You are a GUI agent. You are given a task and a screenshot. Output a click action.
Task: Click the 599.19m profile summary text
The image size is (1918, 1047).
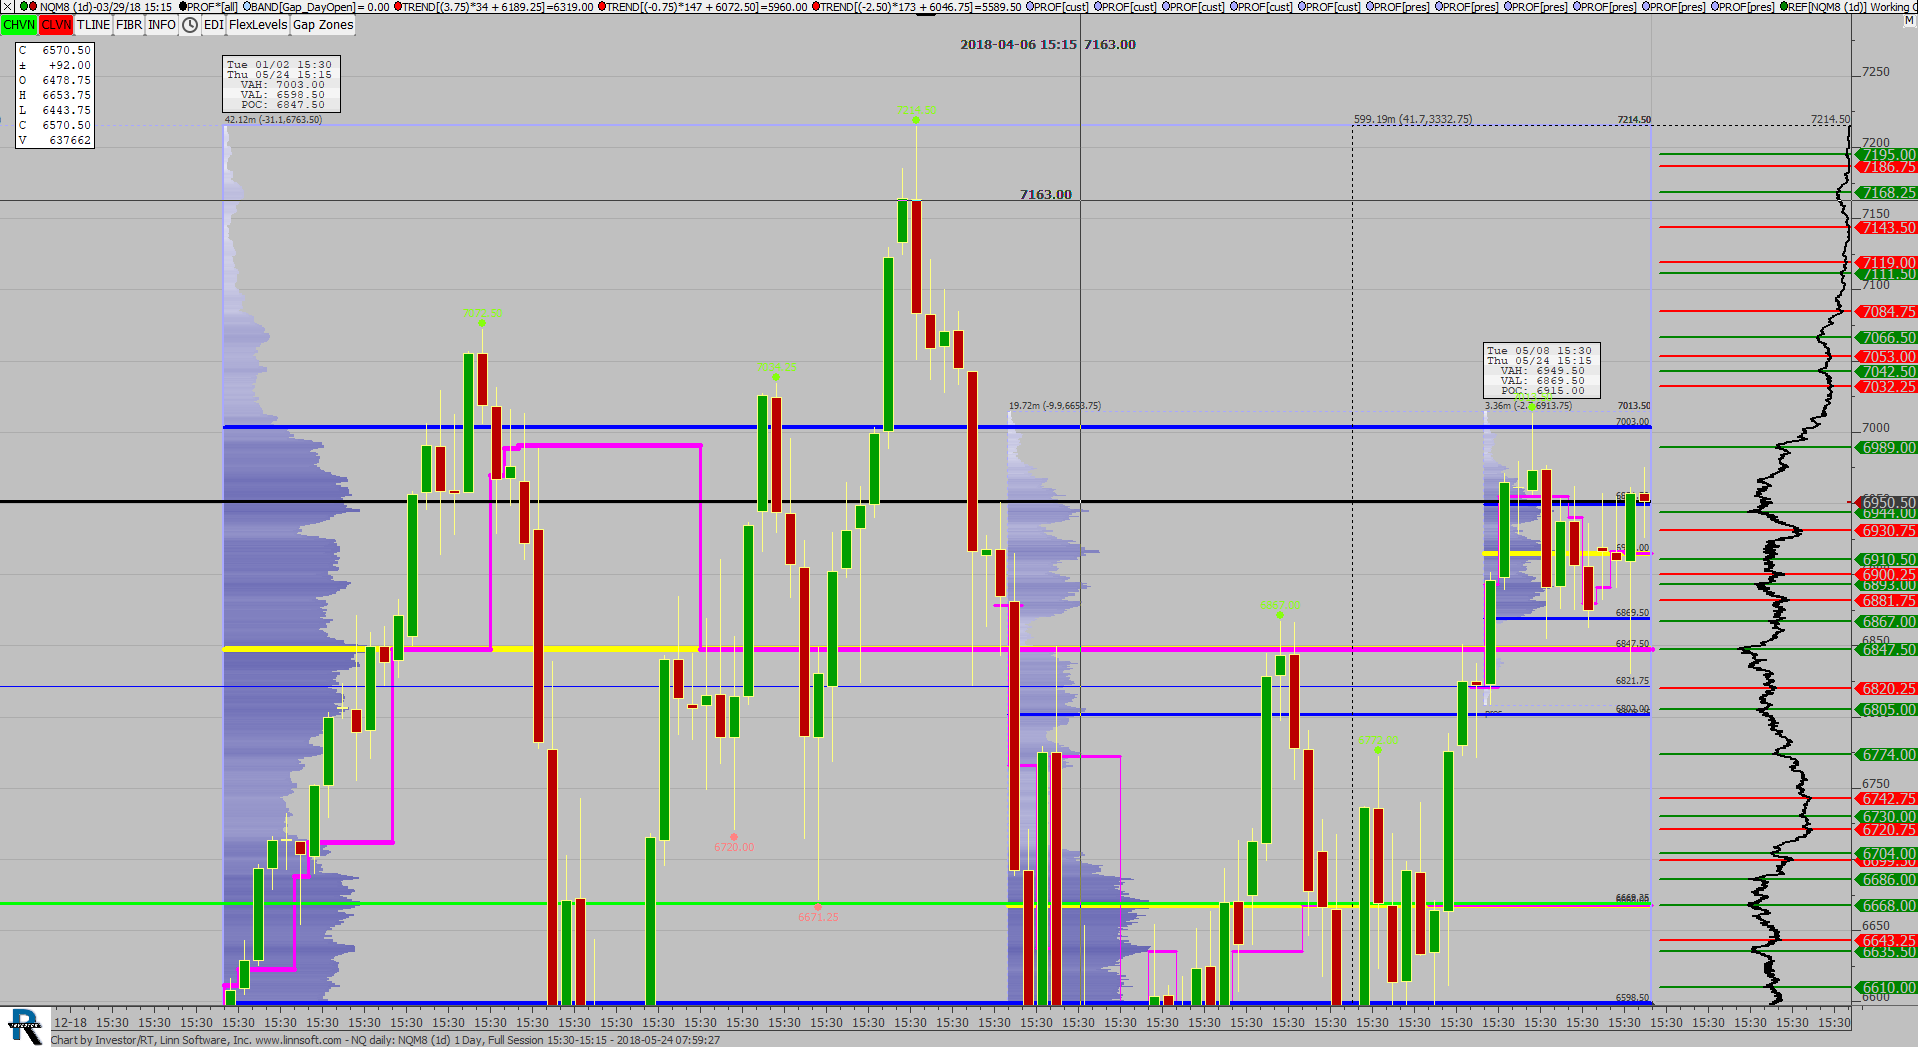click(1412, 119)
